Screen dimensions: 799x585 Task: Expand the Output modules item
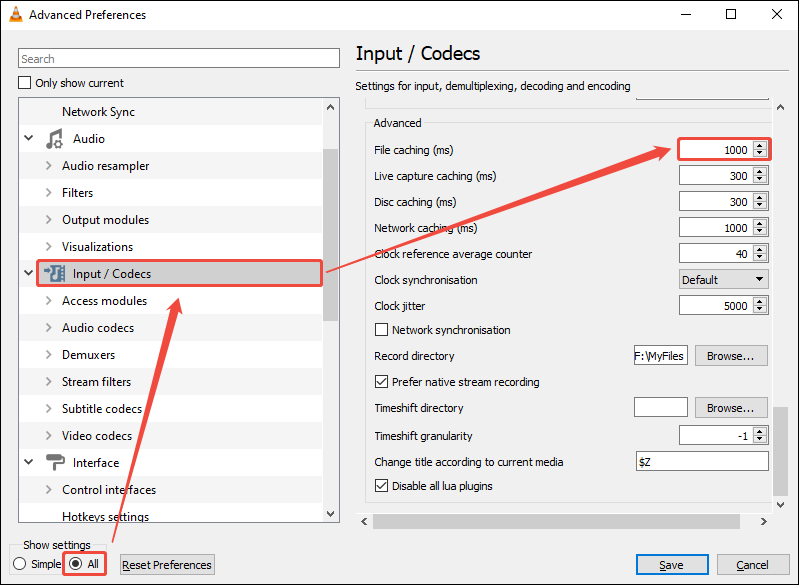pos(49,220)
